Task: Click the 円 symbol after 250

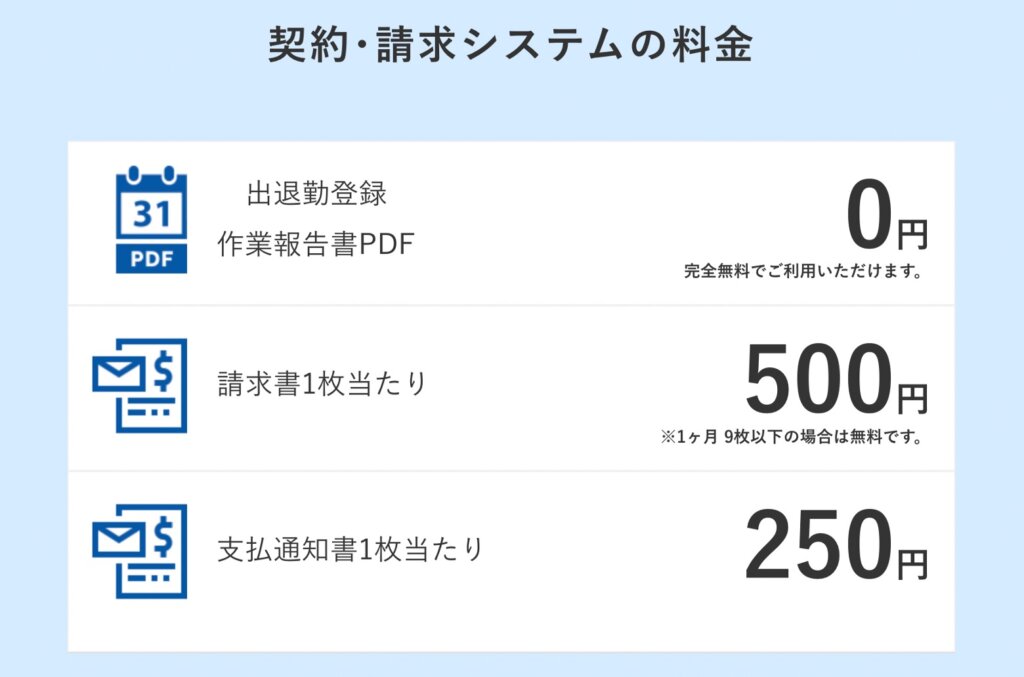Action: pyautogui.click(x=911, y=565)
